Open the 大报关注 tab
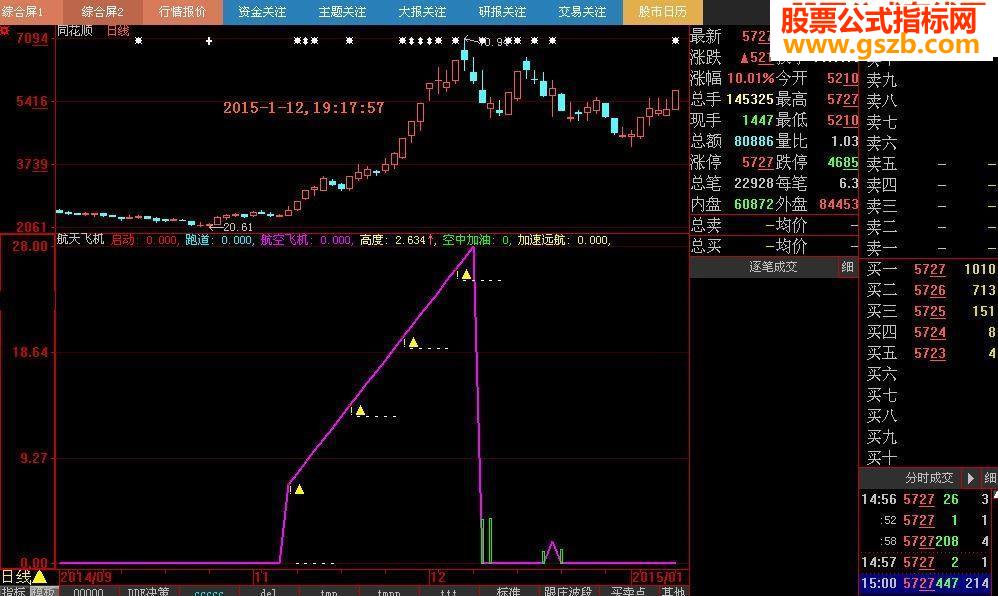Viewport: 998px width, 596px height. click(x=422, y=11)
